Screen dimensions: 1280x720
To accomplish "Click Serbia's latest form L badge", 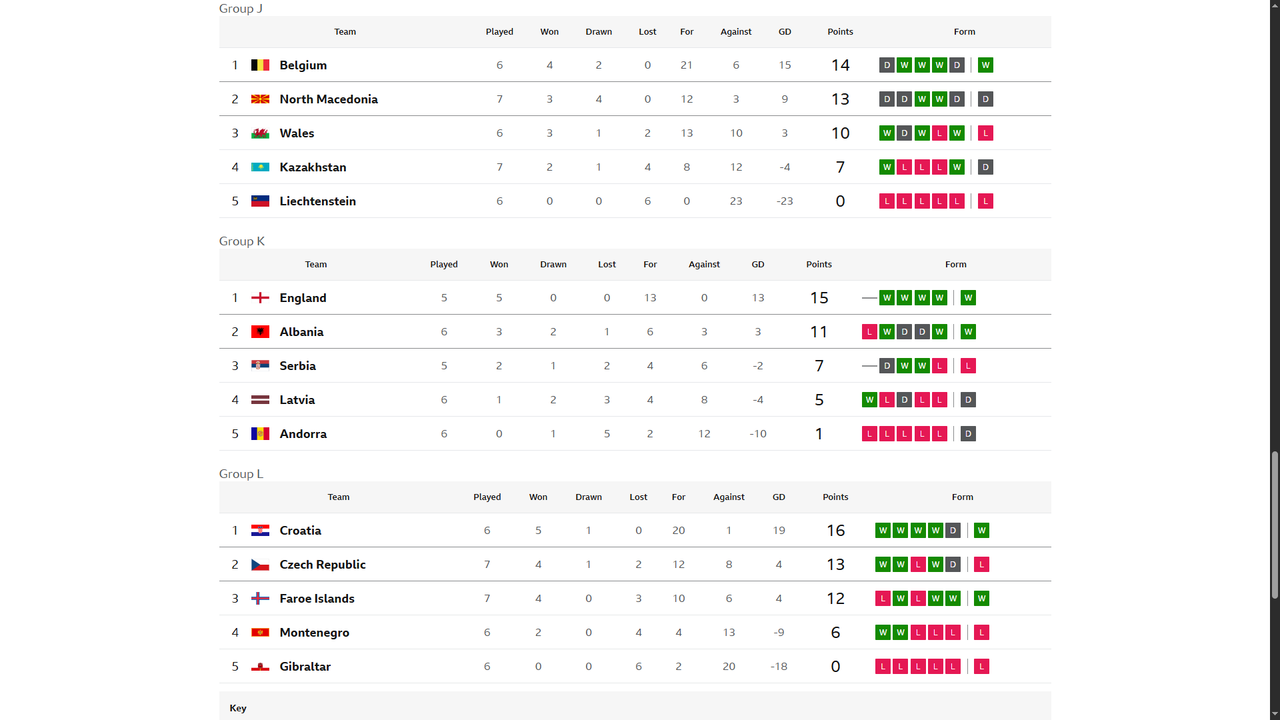I will pos(968,366).
